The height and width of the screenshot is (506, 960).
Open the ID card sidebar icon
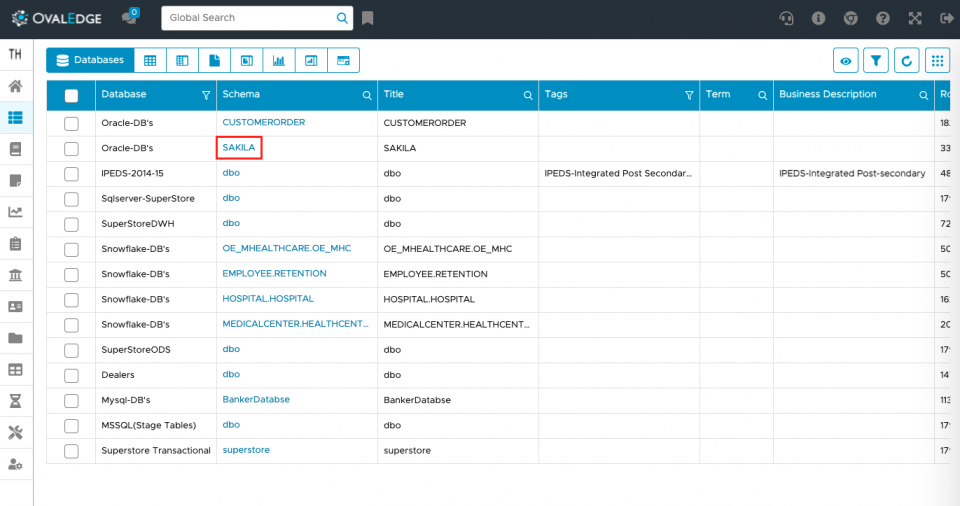(x=15, y=307)
